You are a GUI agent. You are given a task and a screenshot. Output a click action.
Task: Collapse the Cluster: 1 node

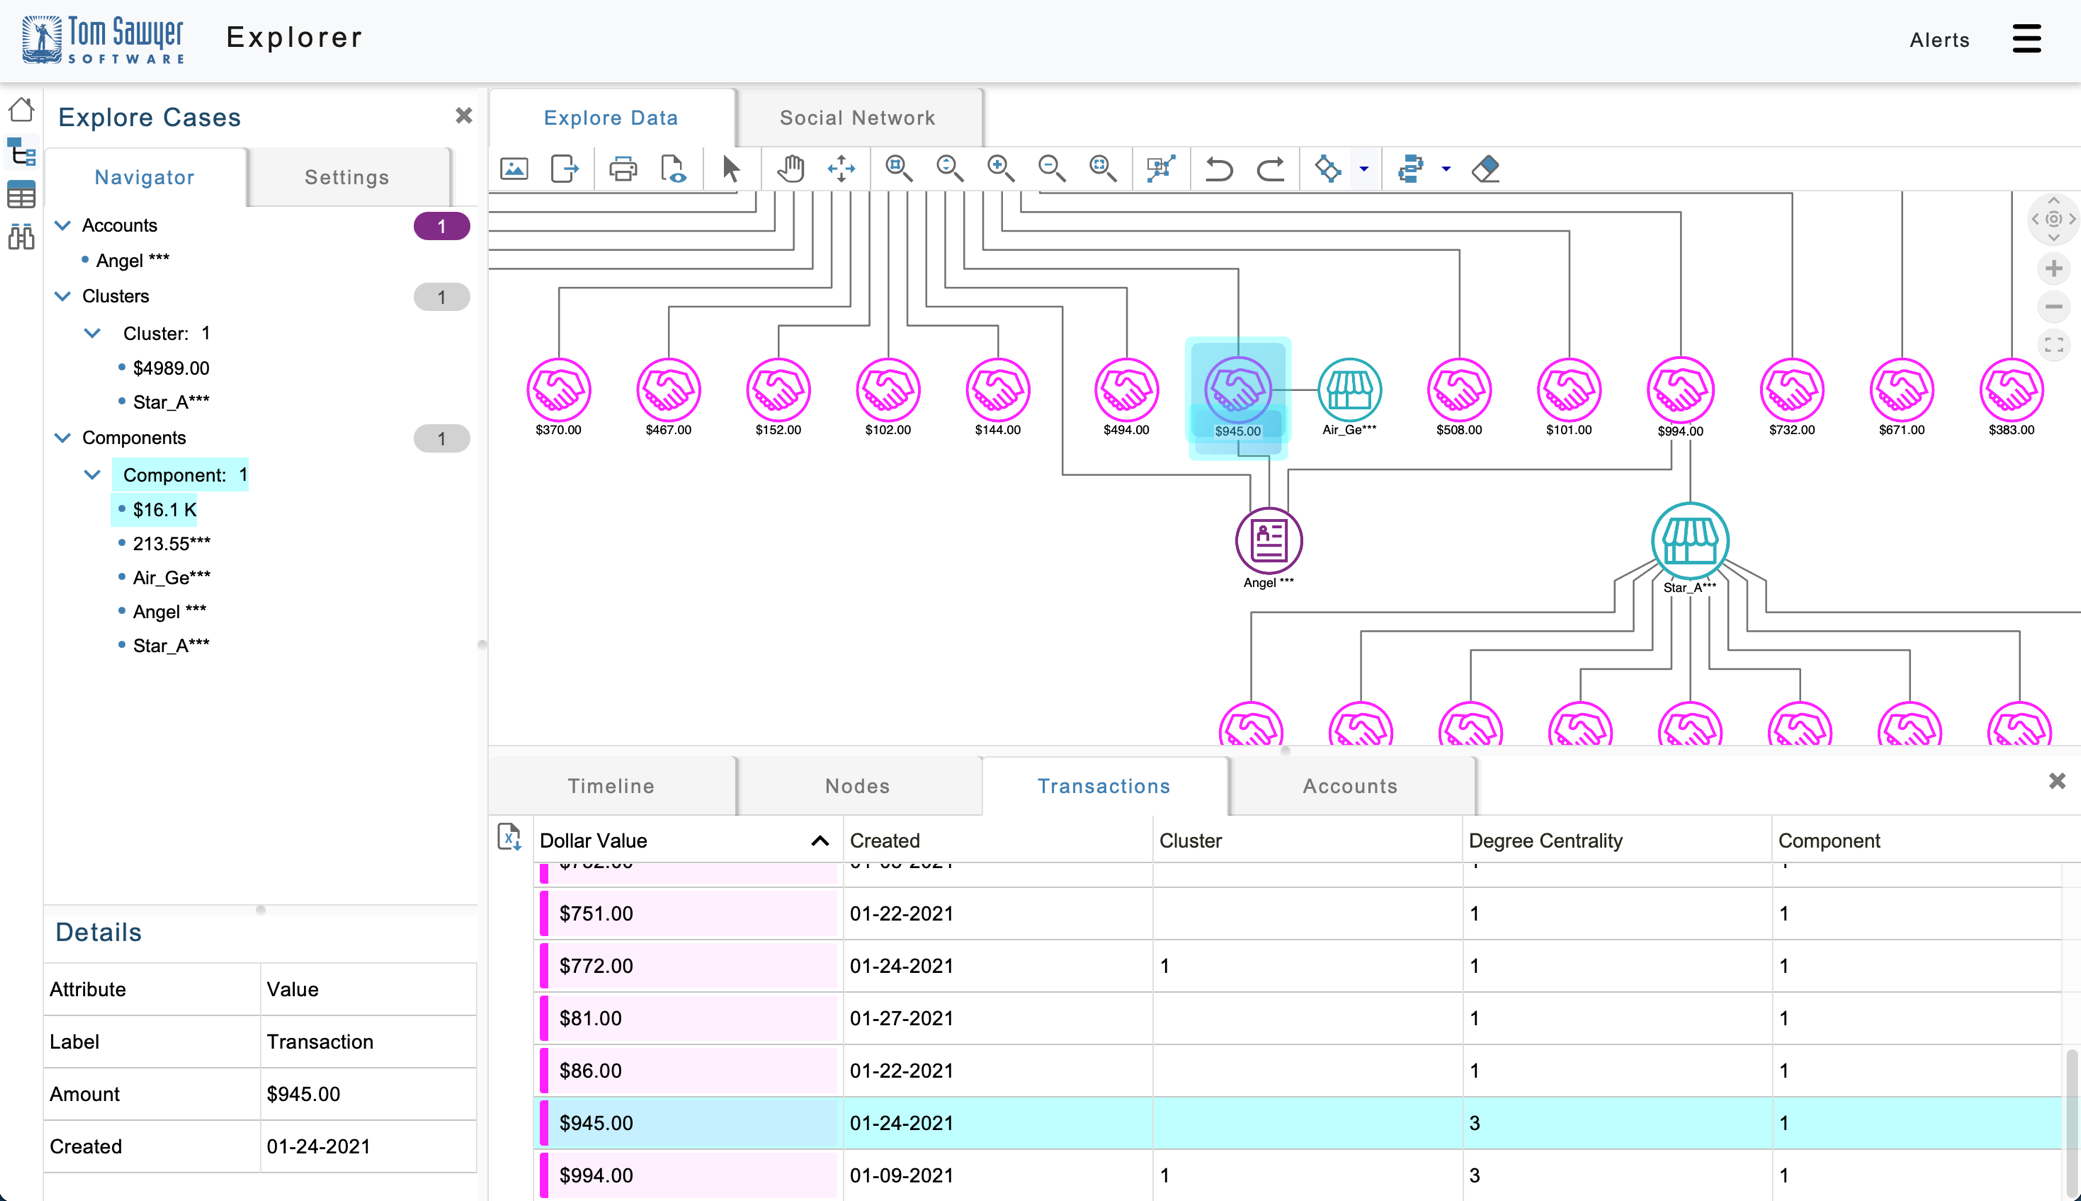point(92,333)
